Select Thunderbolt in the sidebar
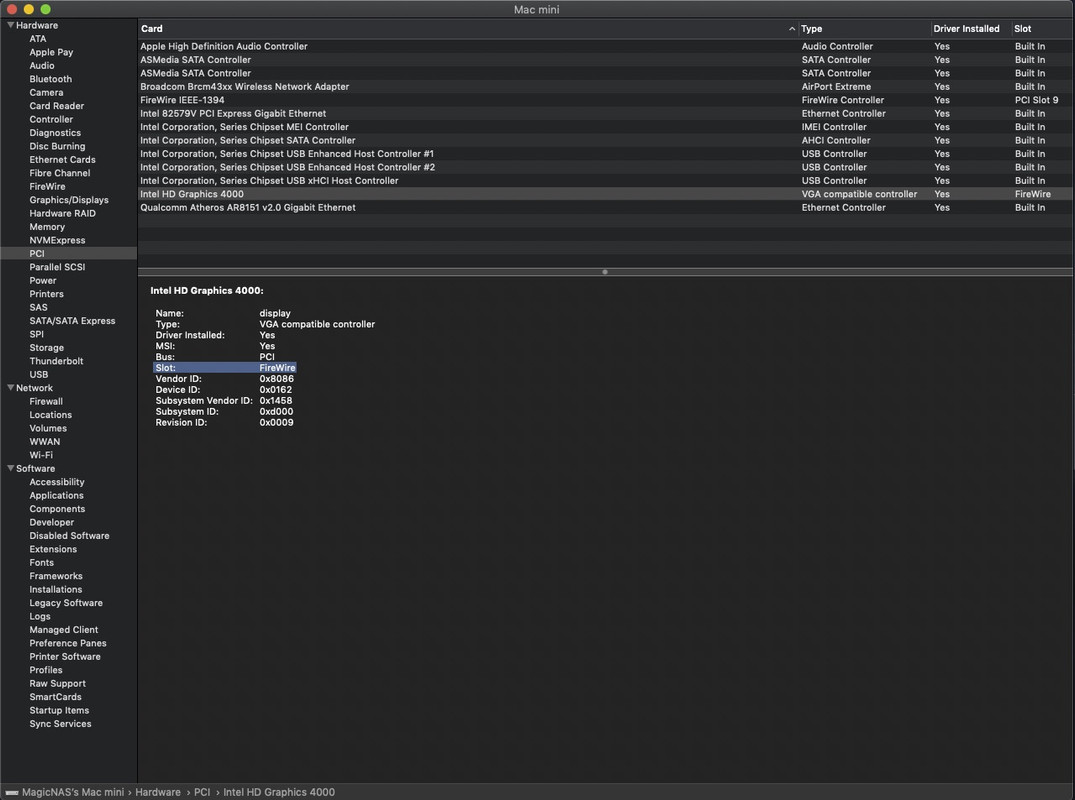The width and height of the screenshot is (1075, 800). [x=56, y=361]
